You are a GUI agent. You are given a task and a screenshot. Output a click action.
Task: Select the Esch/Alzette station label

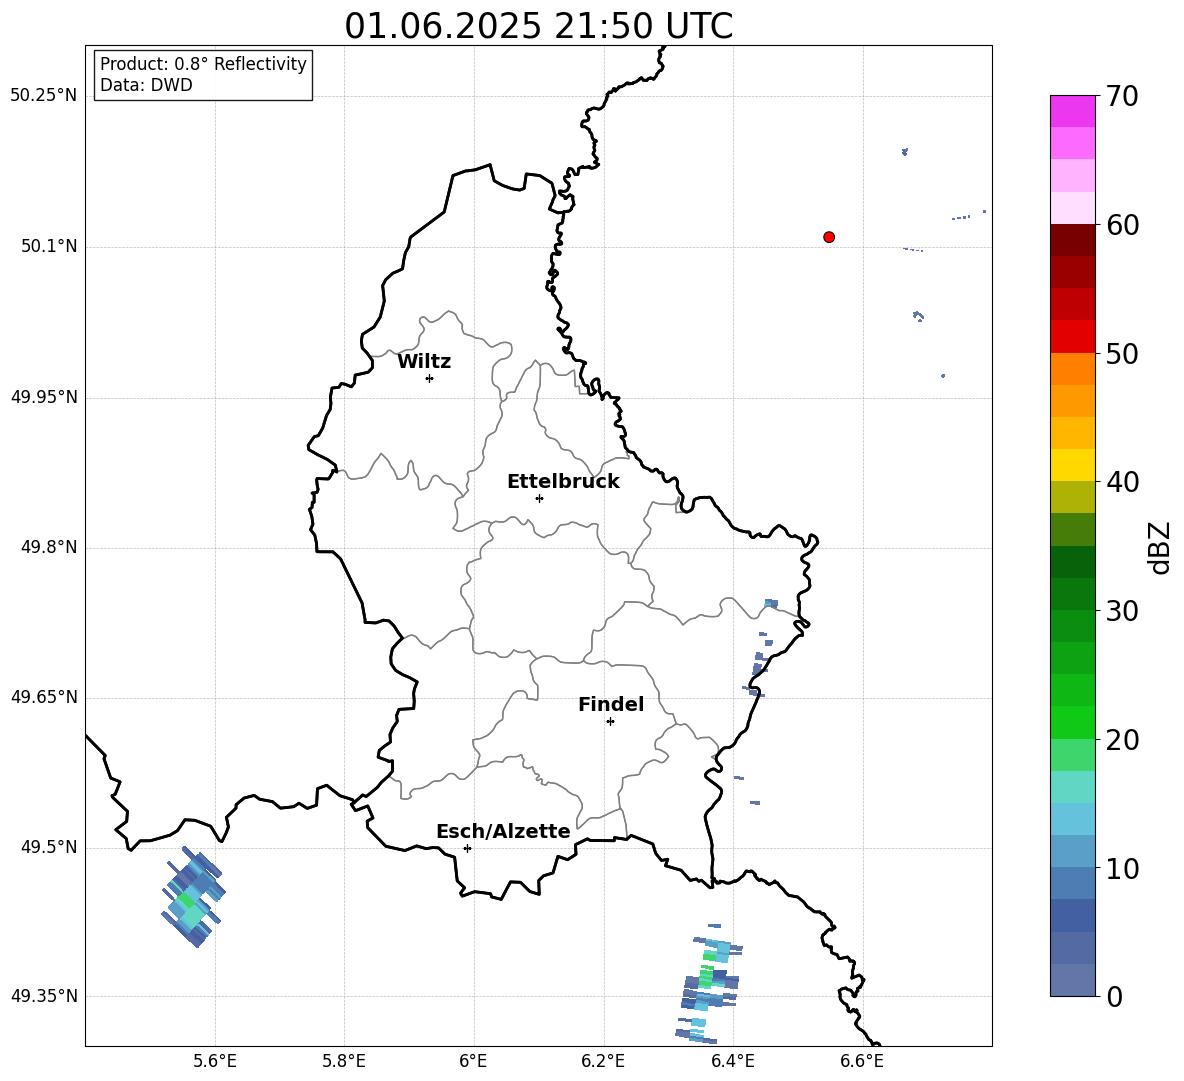[503, 832]
